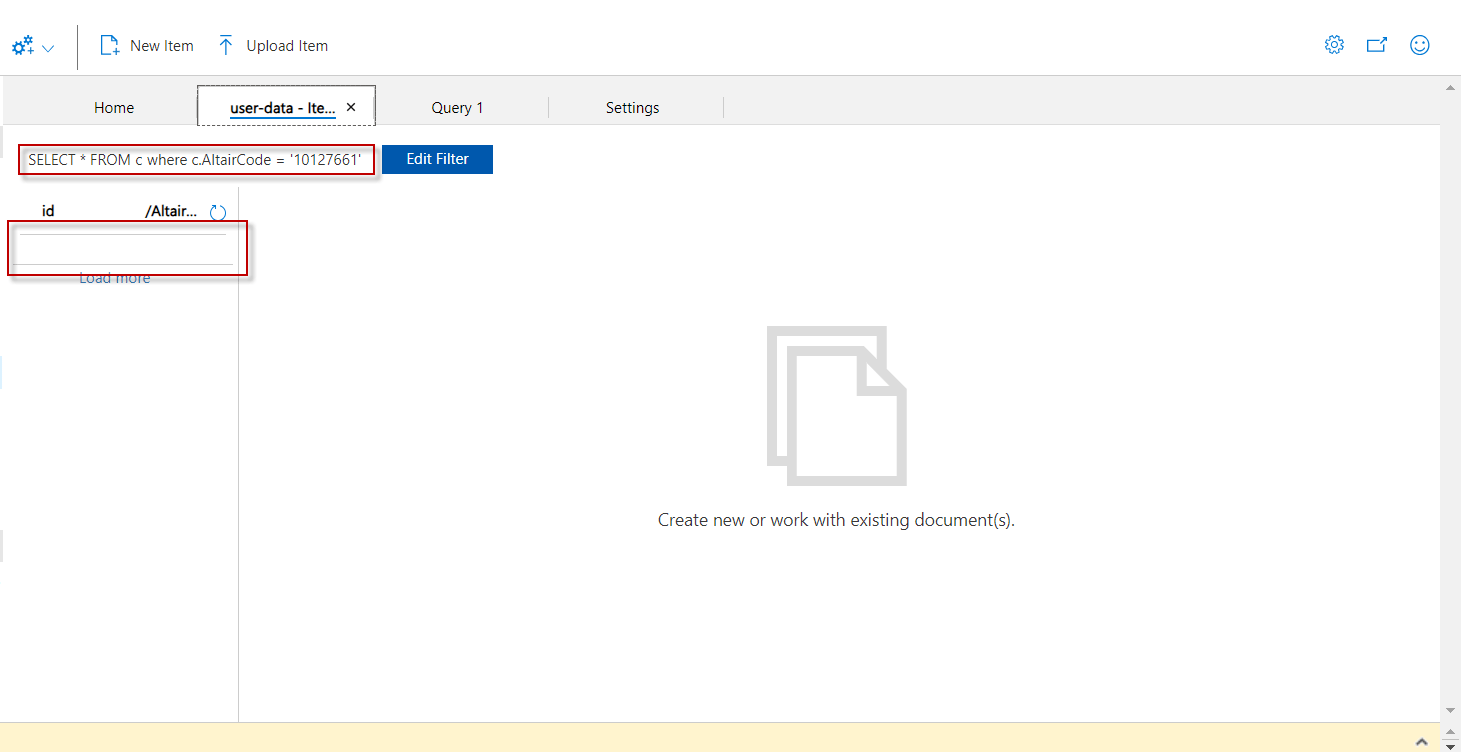The height and width of the screenshot is (752, 1461).
Task: Switch to the Query 1 tab
Action: (x=457, y=107)
